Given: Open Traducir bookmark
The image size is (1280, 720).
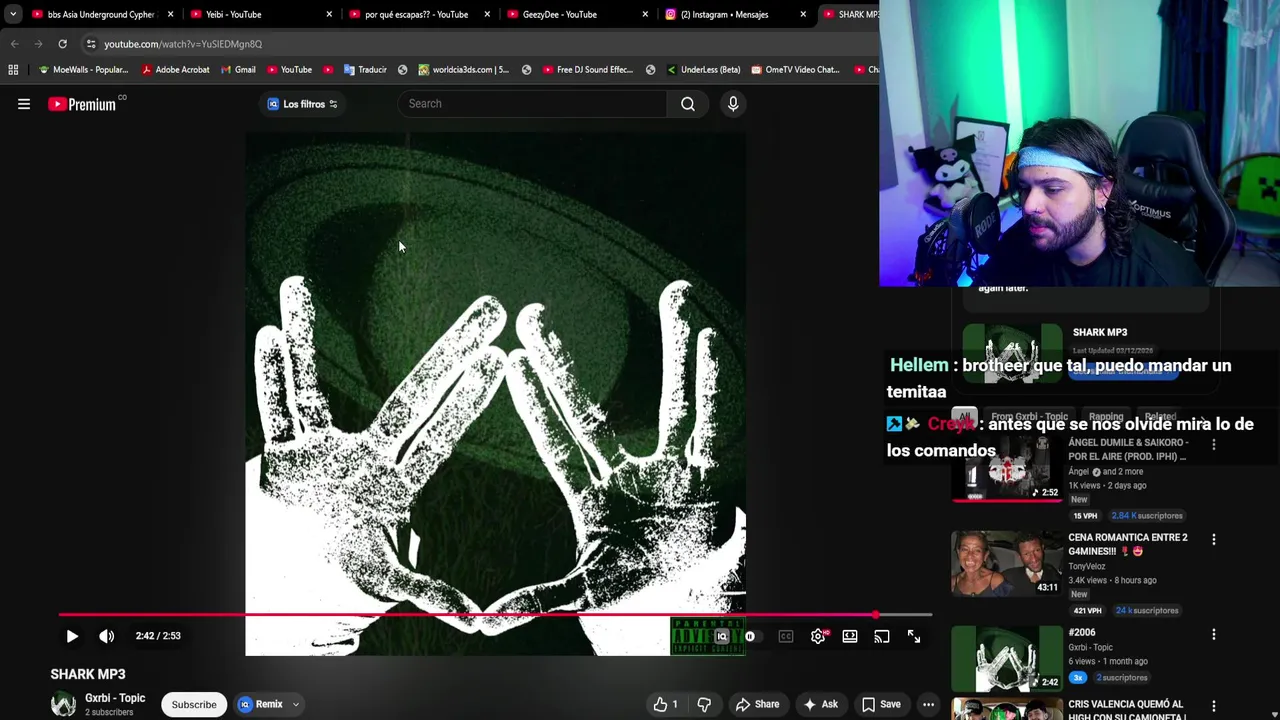Looking at the screenshot, I should click(x=365, y=70).
